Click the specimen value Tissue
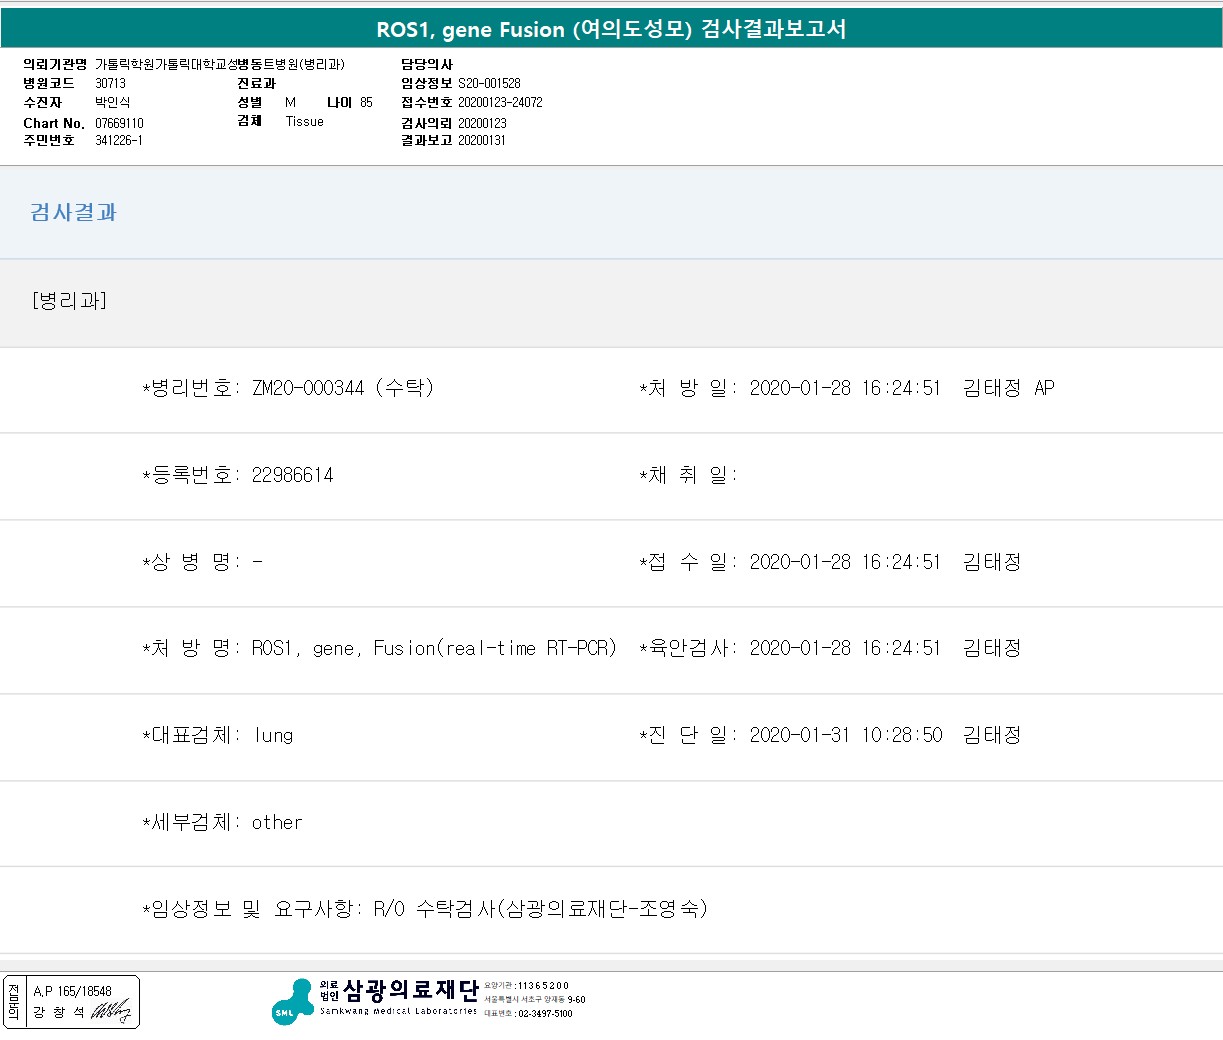The height and width of the screenshot is (1040, 1223). (x=304, y=121)
